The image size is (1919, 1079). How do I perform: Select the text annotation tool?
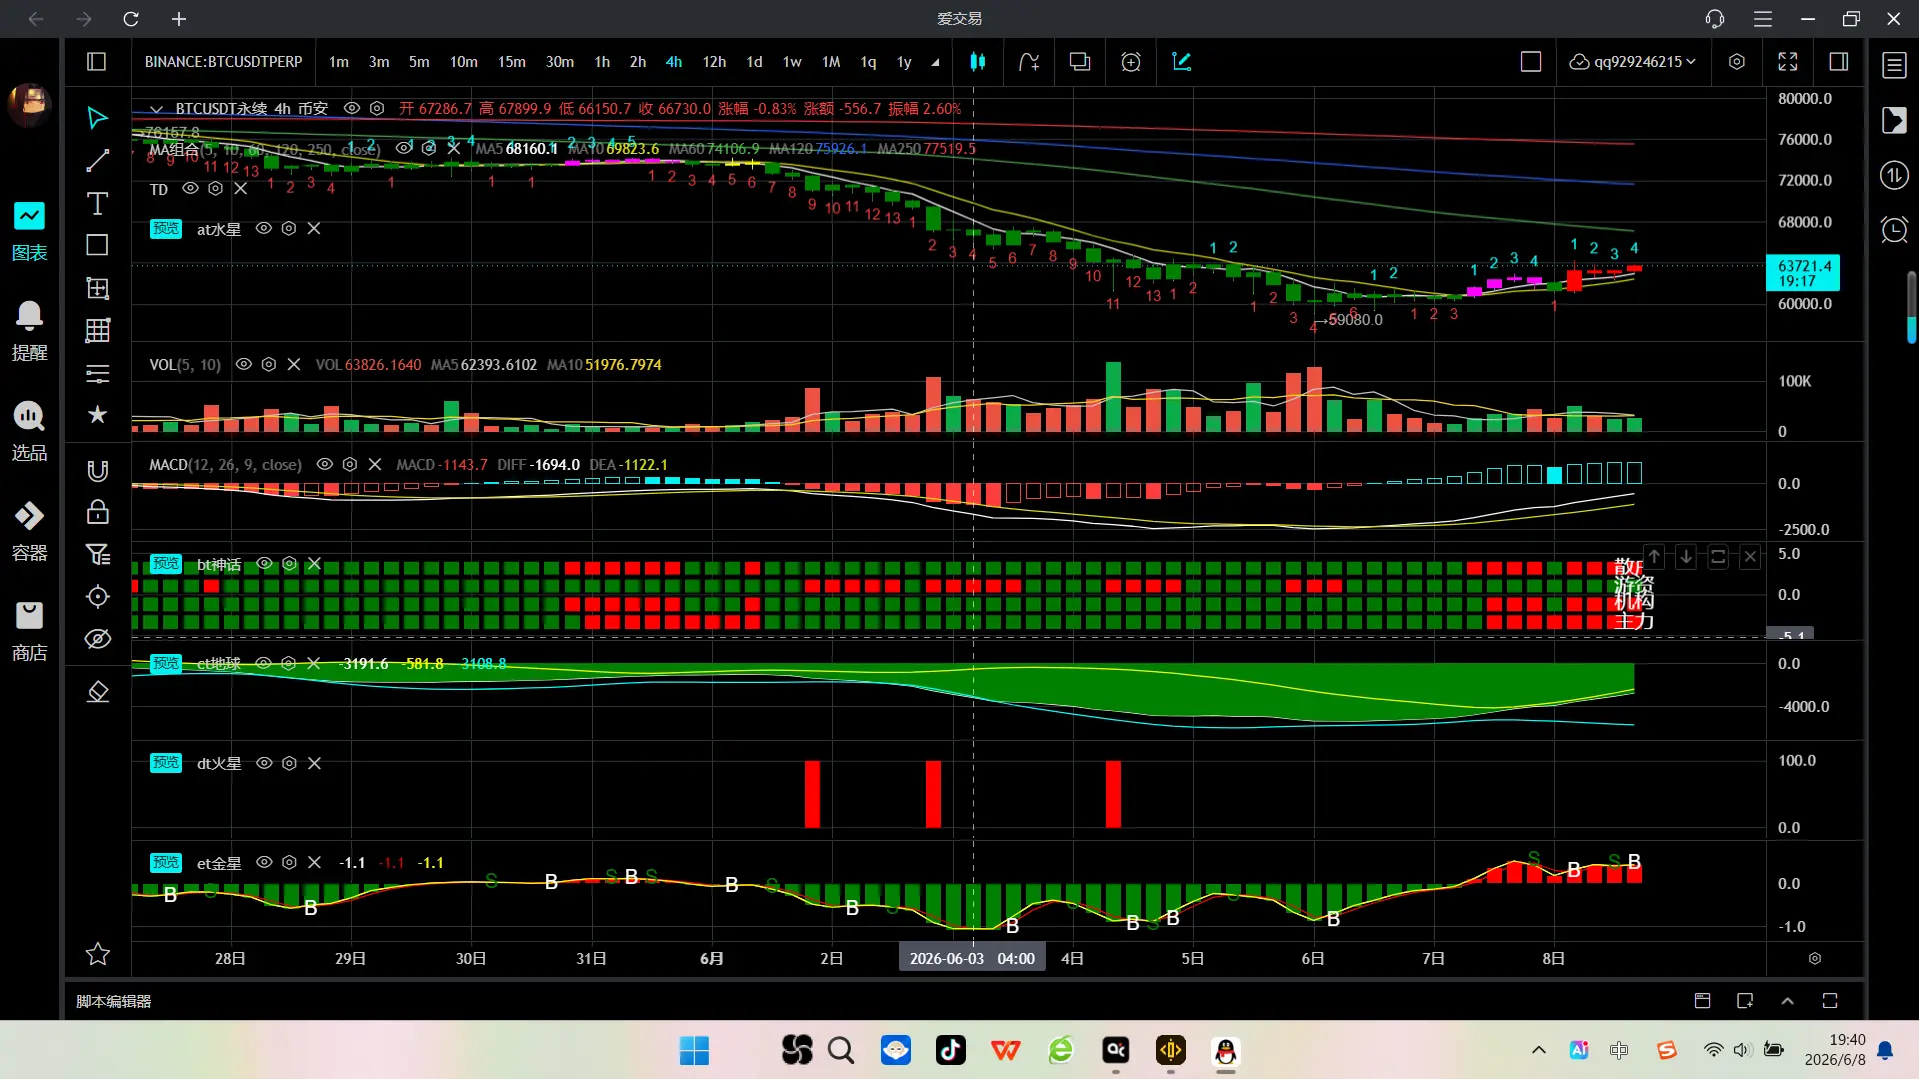[x=97, y=204]
